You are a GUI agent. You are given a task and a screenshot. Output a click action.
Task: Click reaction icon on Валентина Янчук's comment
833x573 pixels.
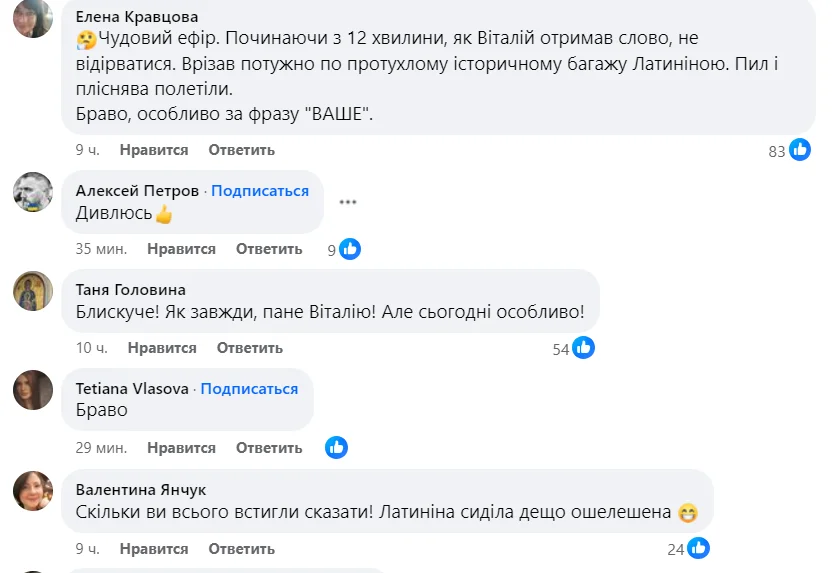click(x=698, y=548)
